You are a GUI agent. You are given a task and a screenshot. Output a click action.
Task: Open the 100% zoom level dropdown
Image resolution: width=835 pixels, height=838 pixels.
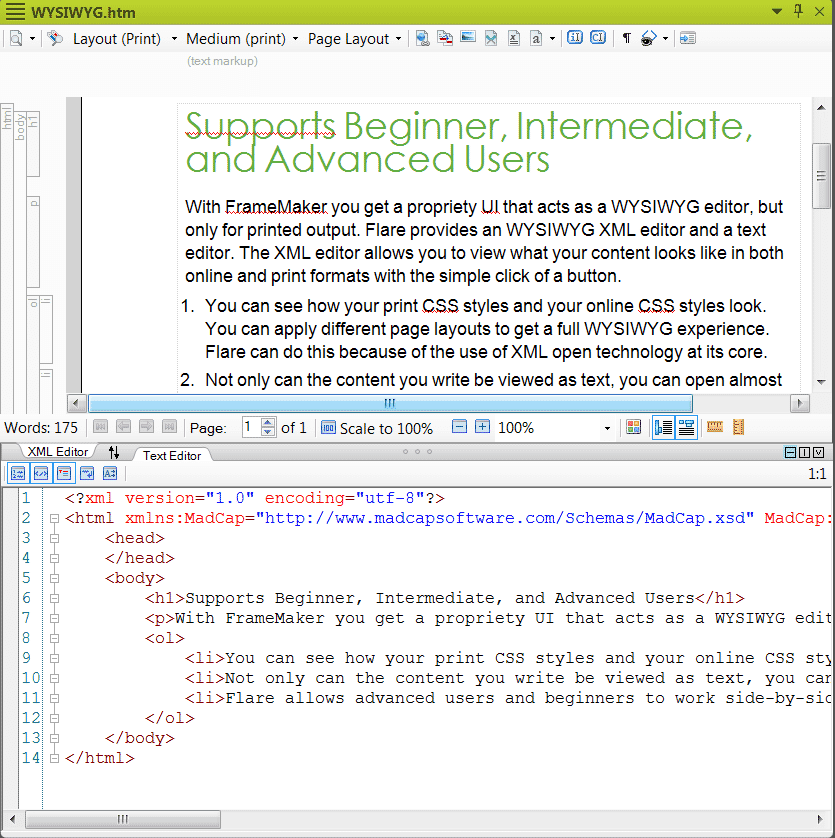[607, 428]
